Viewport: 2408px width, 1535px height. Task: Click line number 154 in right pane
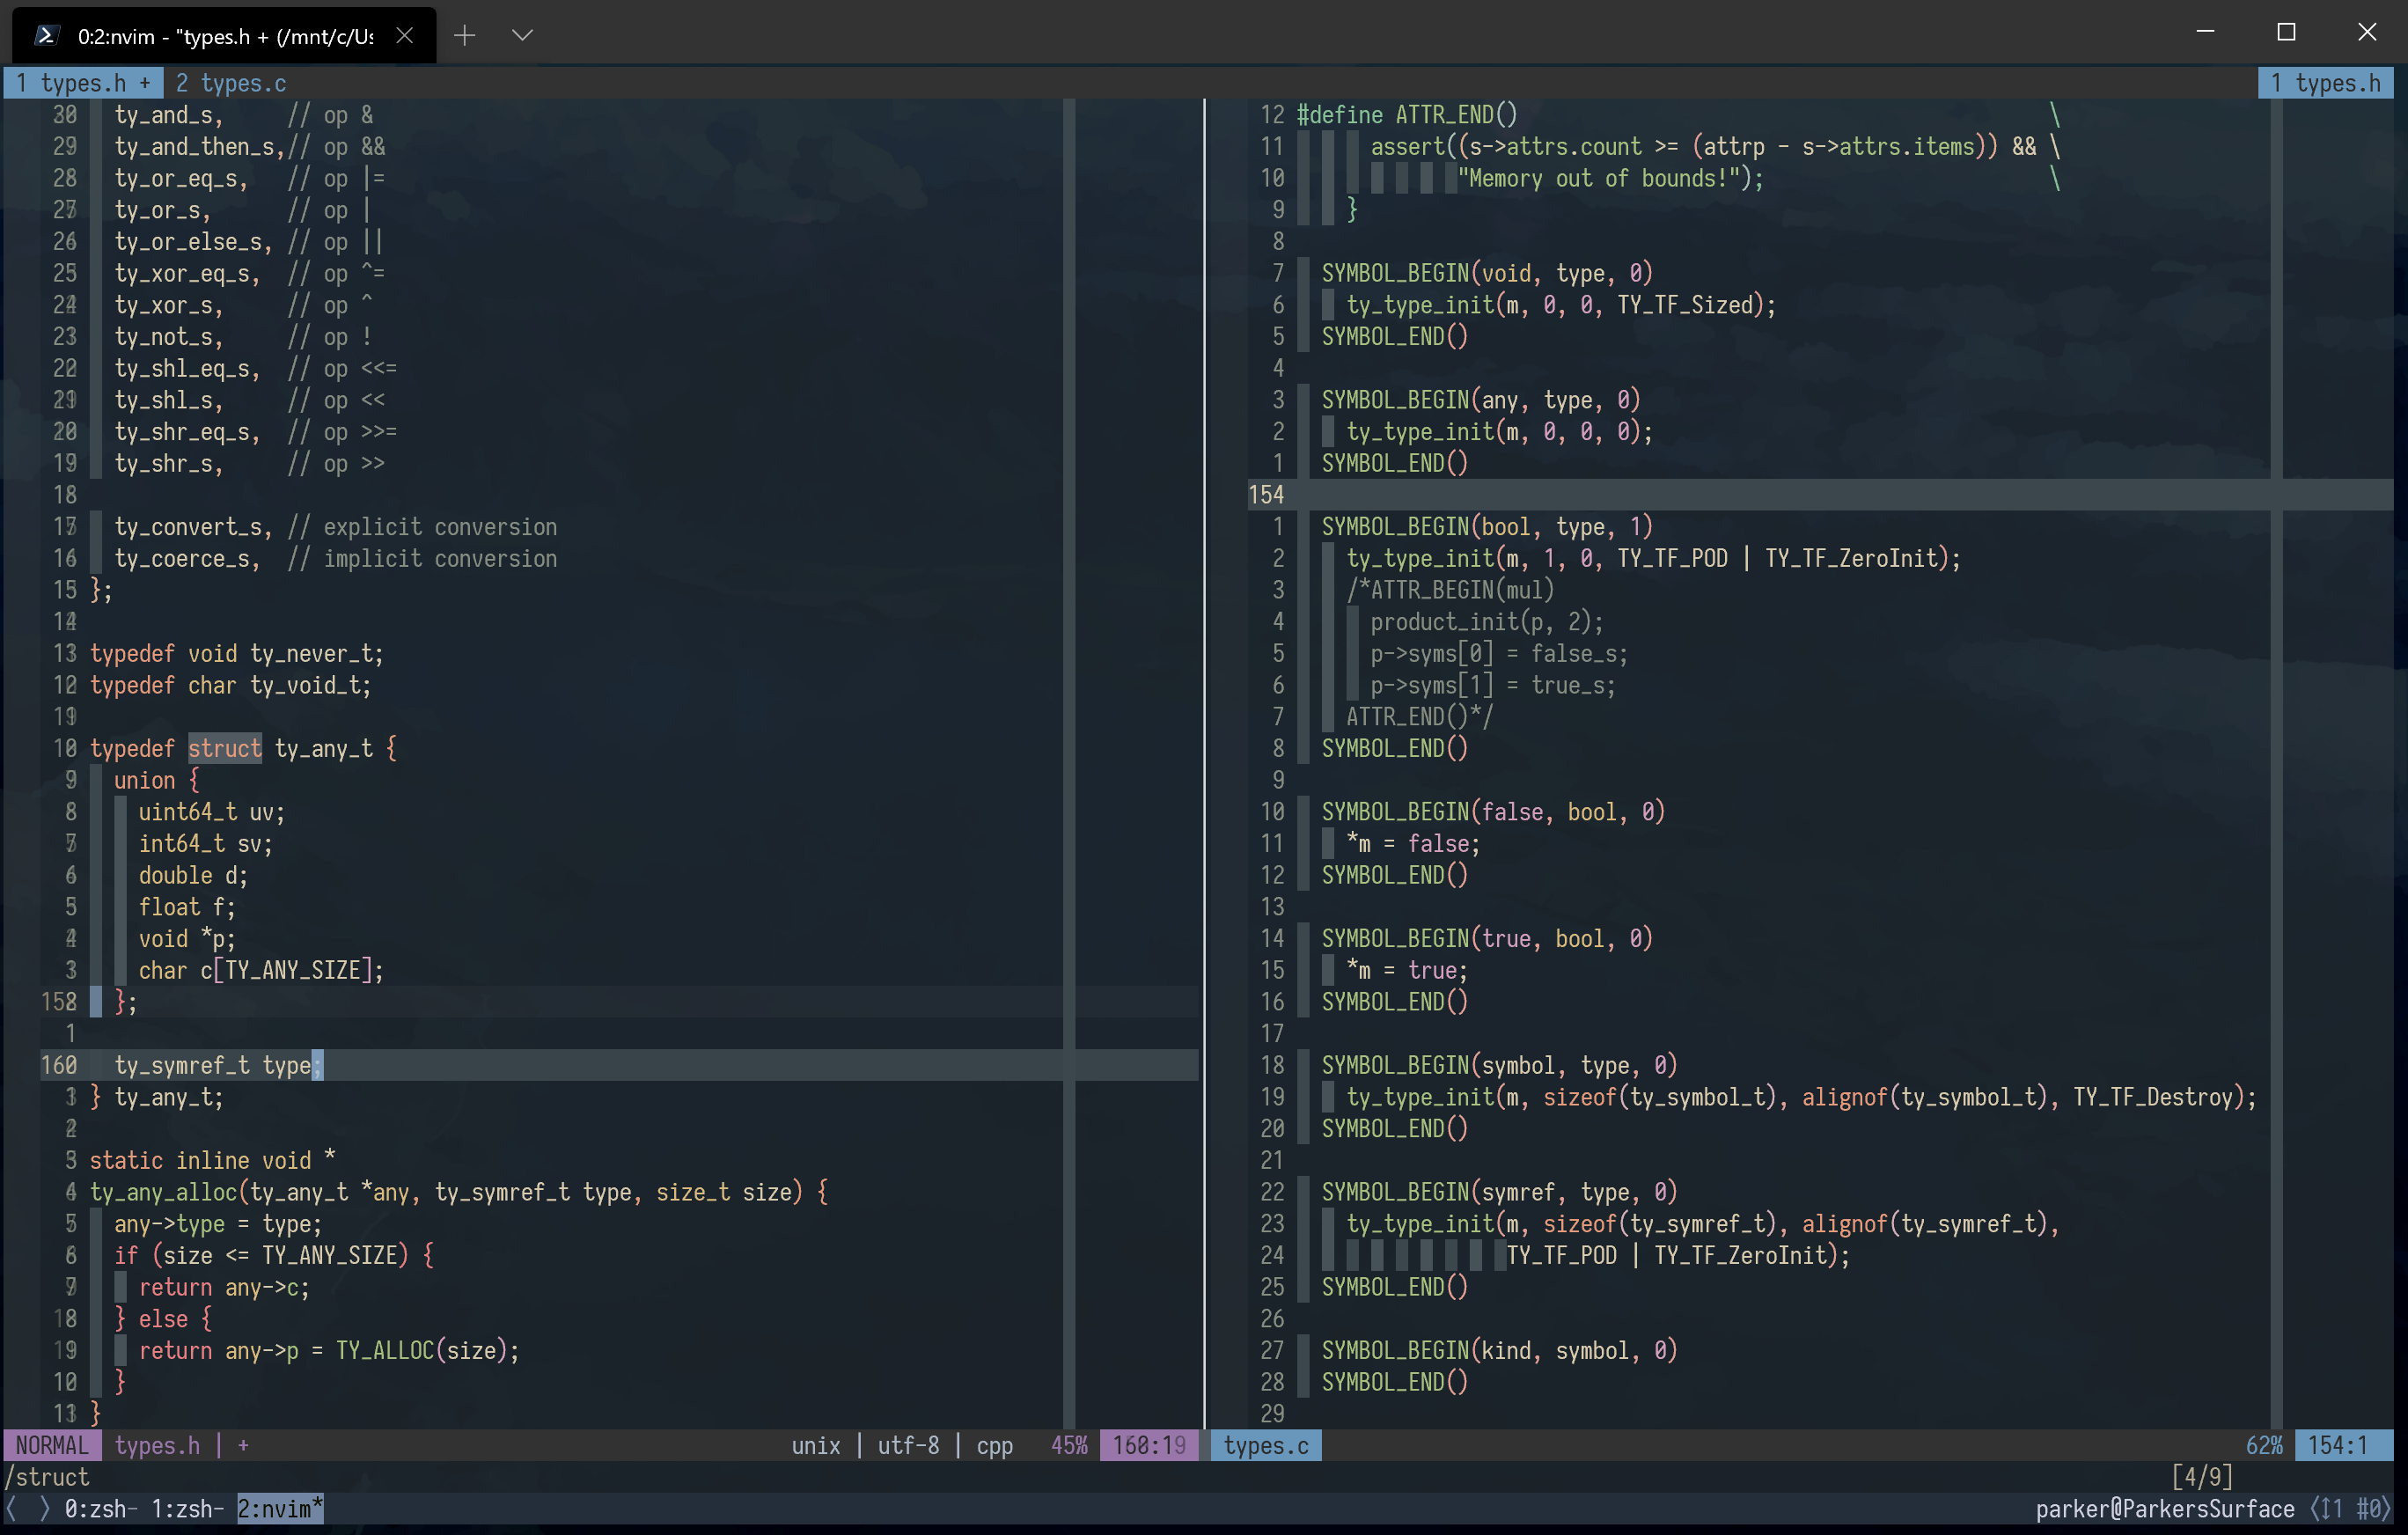[x=1266, y=495]
